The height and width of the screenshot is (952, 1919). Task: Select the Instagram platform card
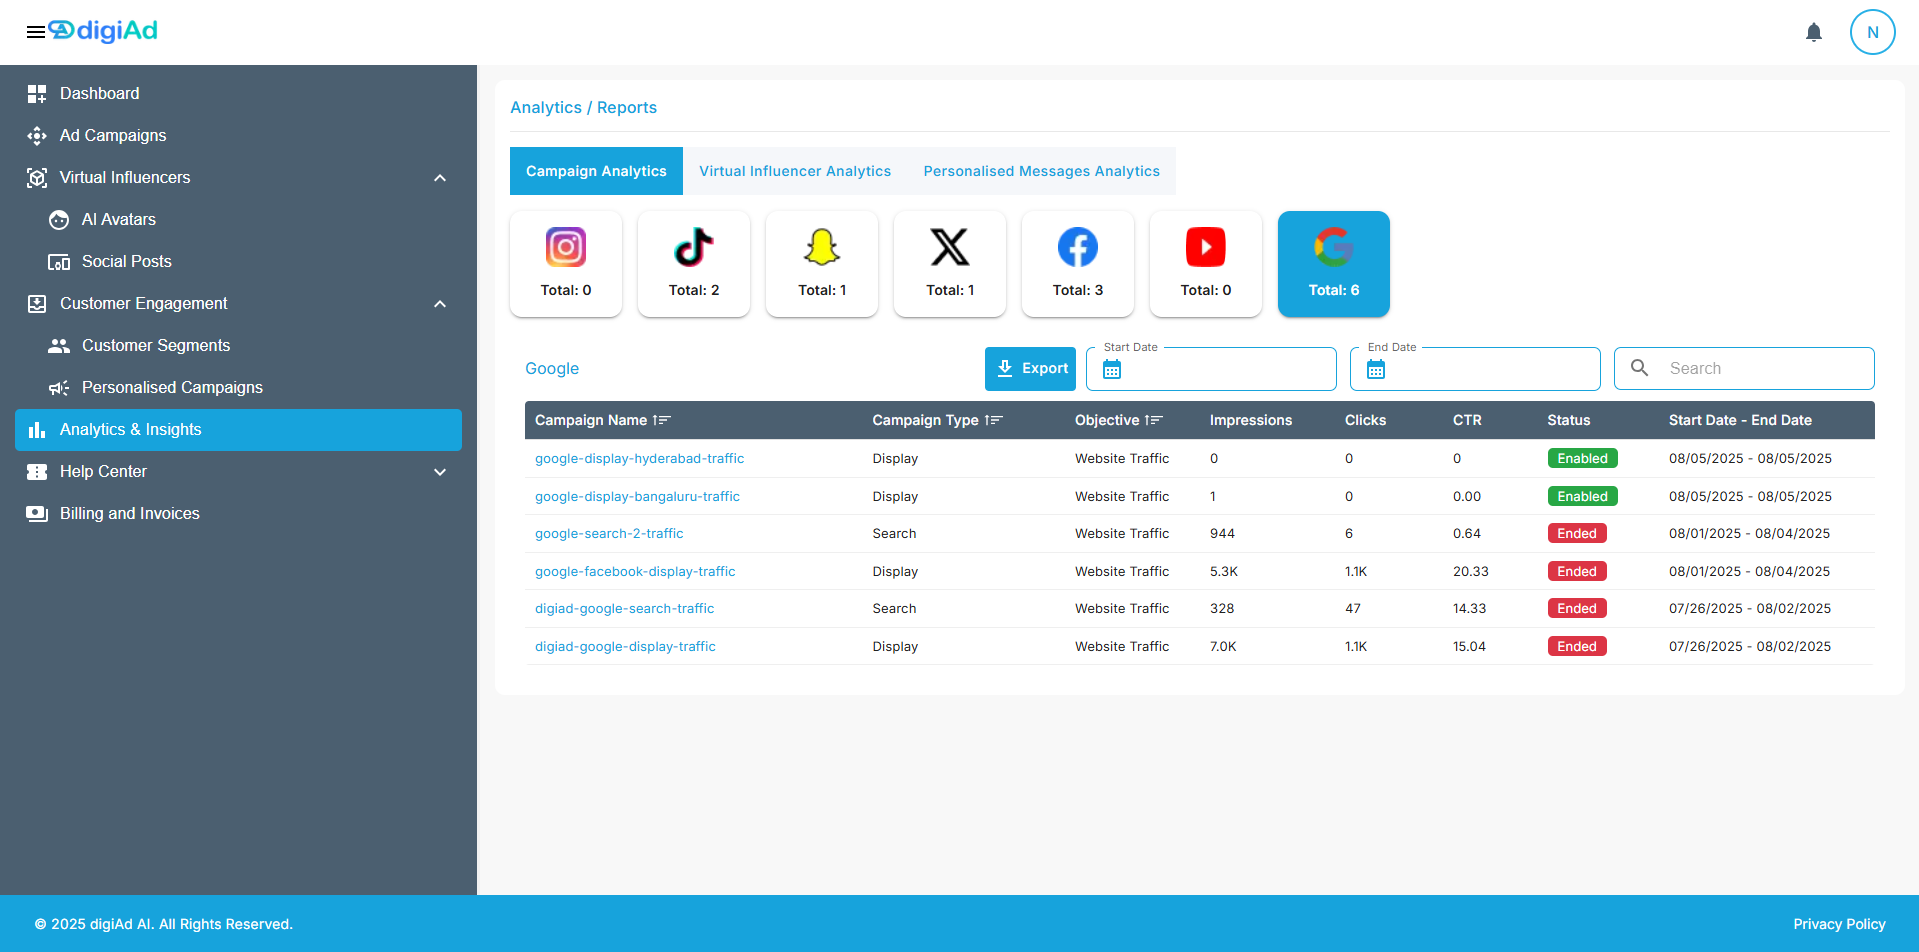(x=566, y=264)
